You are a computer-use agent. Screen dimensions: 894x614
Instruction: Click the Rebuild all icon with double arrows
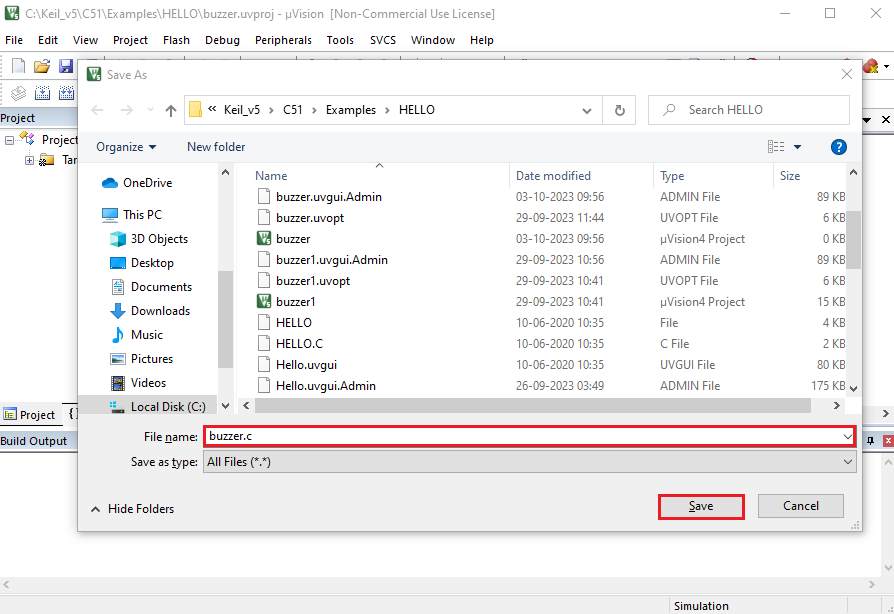point(66,92)
